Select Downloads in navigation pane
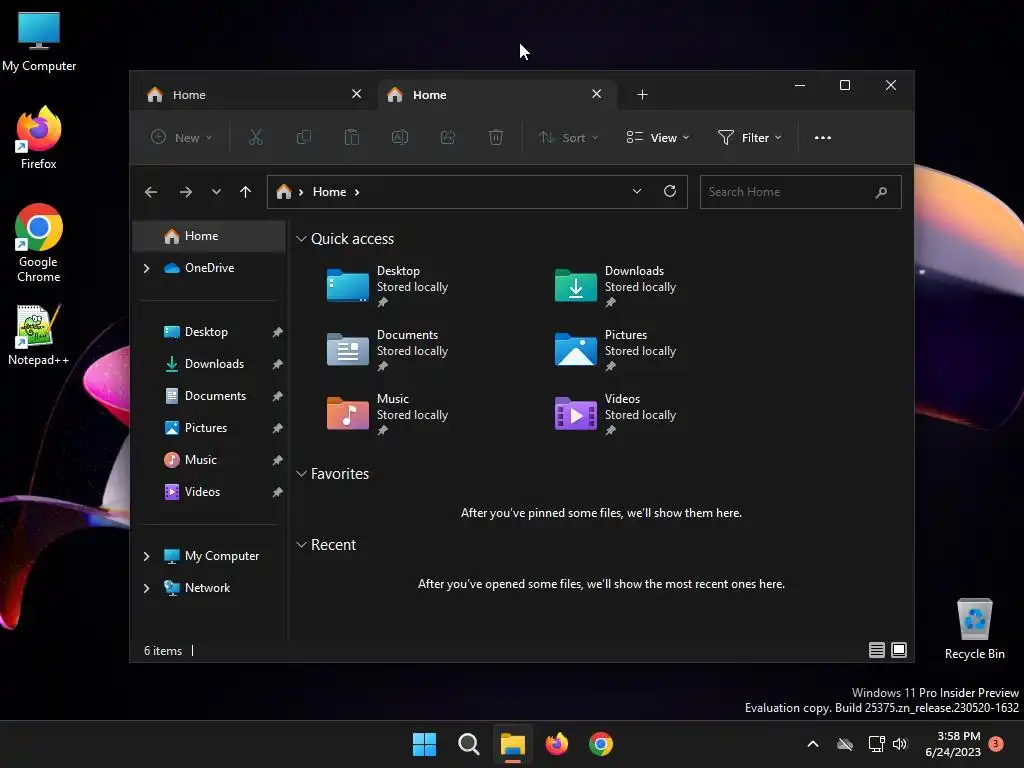Viewport: 1024px width, 768px height. tap(209, 364)
